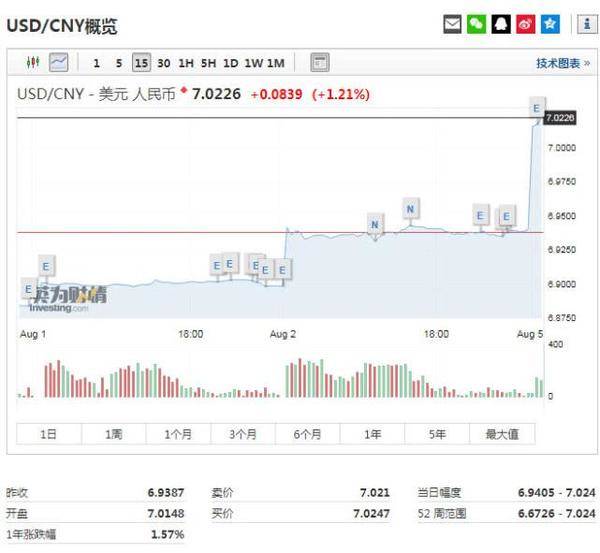Toggle the 15-minute interval
The height and width of the screenshot is (553, 600).
tap(141, 63)
